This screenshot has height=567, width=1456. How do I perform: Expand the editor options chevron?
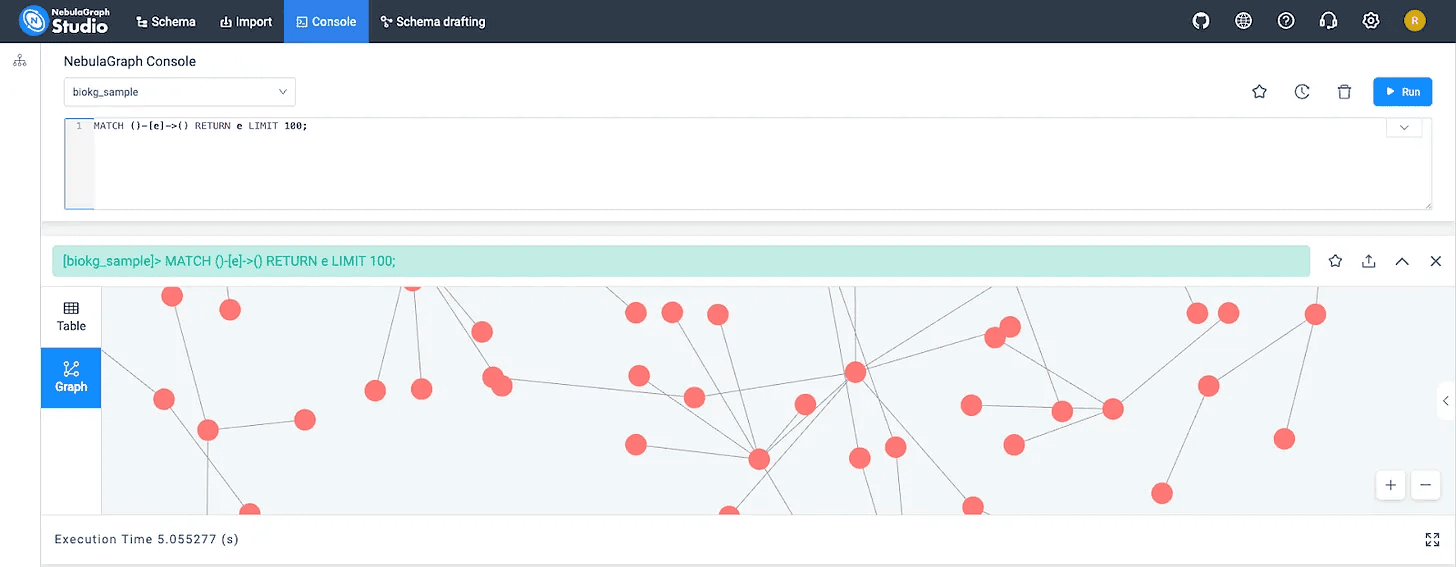1404,128
